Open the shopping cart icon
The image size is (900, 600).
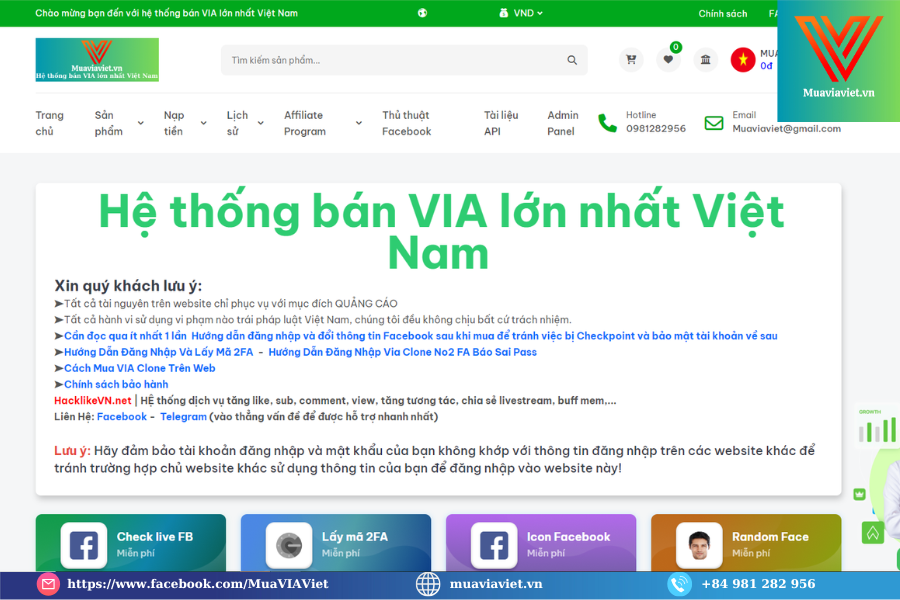(x=631, y=60)
